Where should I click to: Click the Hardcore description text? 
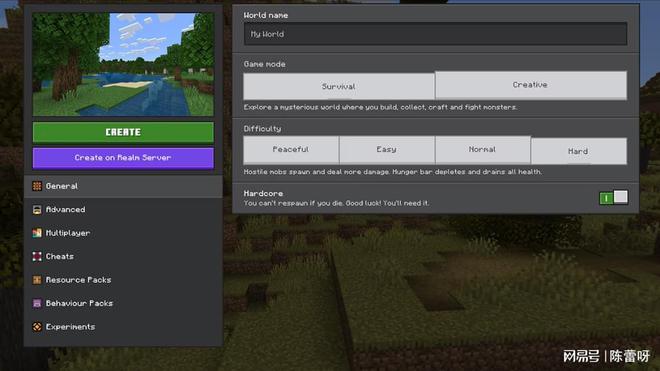click(336, 203)
